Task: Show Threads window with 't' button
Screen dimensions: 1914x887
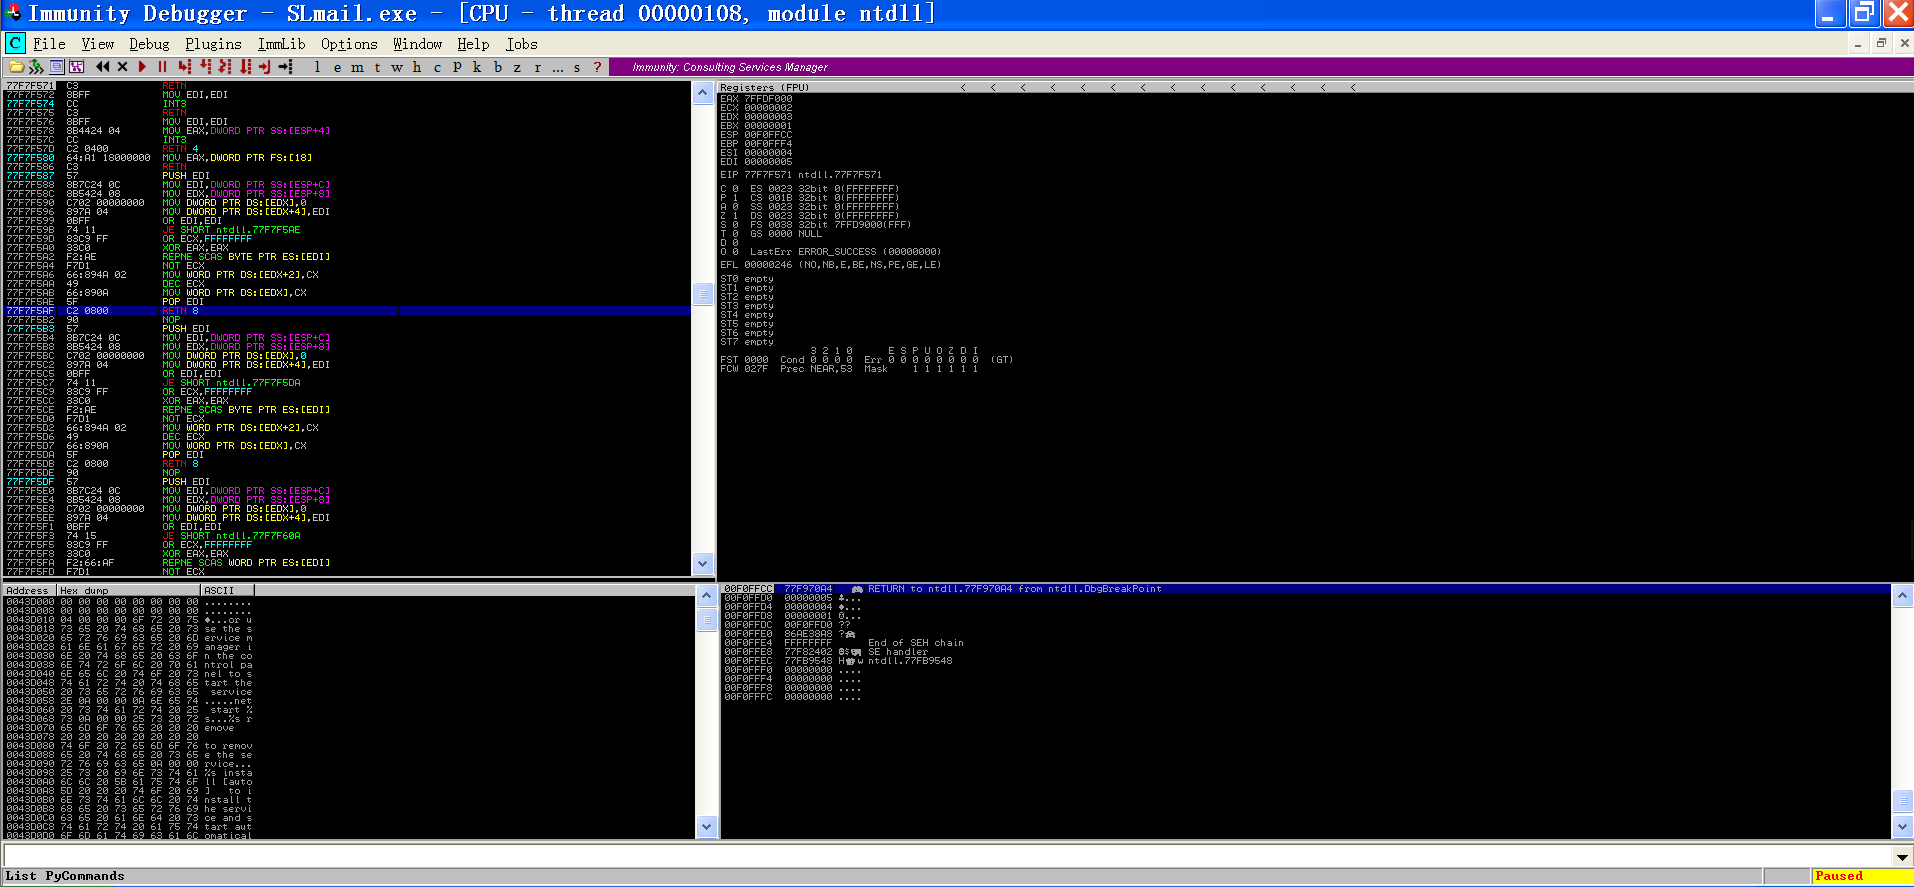Action: pos(377,67)
